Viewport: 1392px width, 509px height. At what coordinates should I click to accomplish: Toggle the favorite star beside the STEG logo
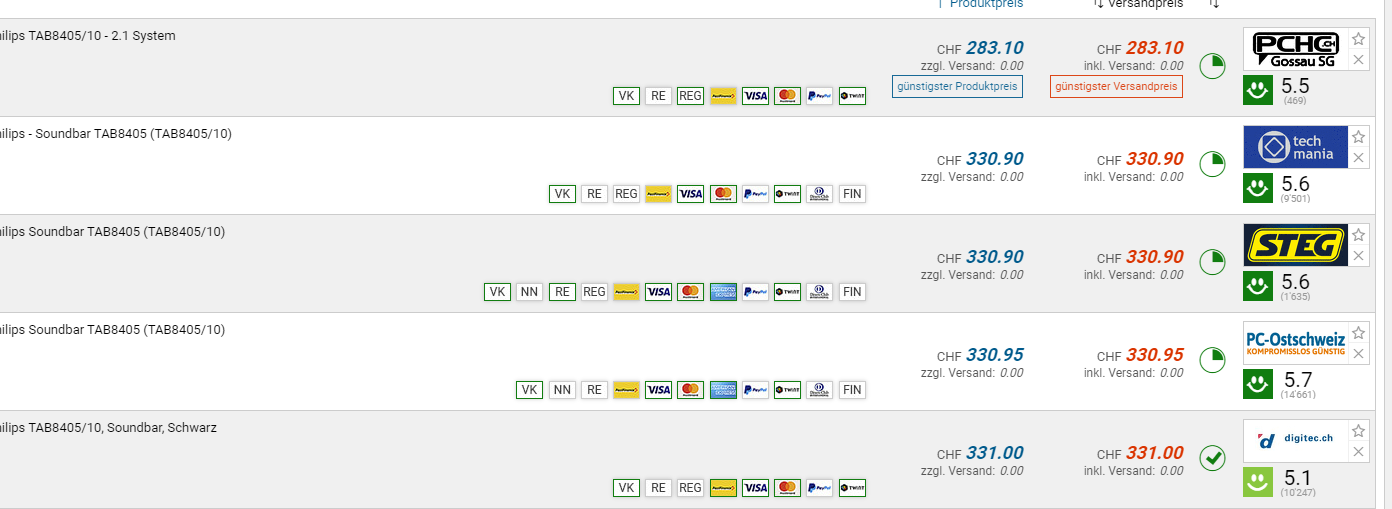tap(1358, 235)
